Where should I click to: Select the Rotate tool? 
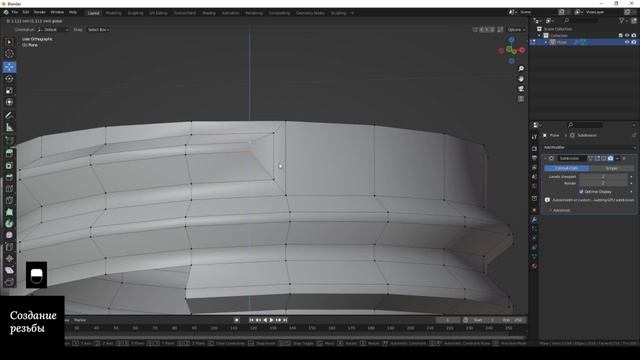click(9, 79)
